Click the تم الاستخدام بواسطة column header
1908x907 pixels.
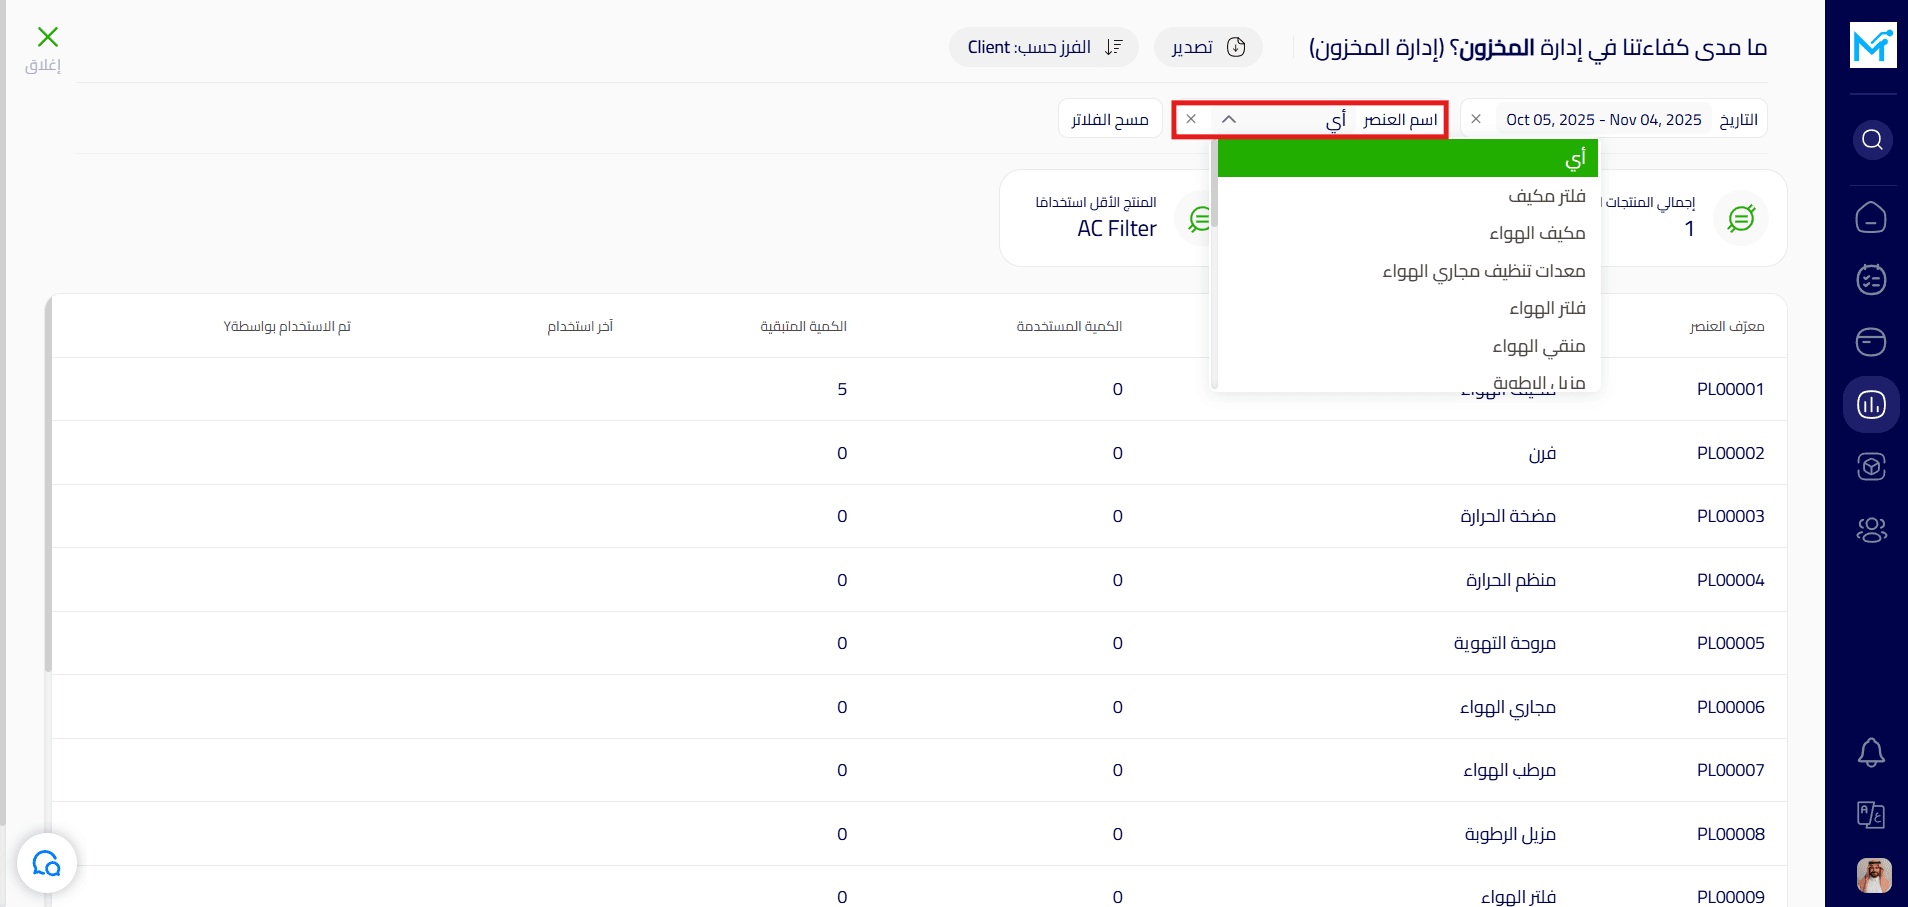[287, 326]
